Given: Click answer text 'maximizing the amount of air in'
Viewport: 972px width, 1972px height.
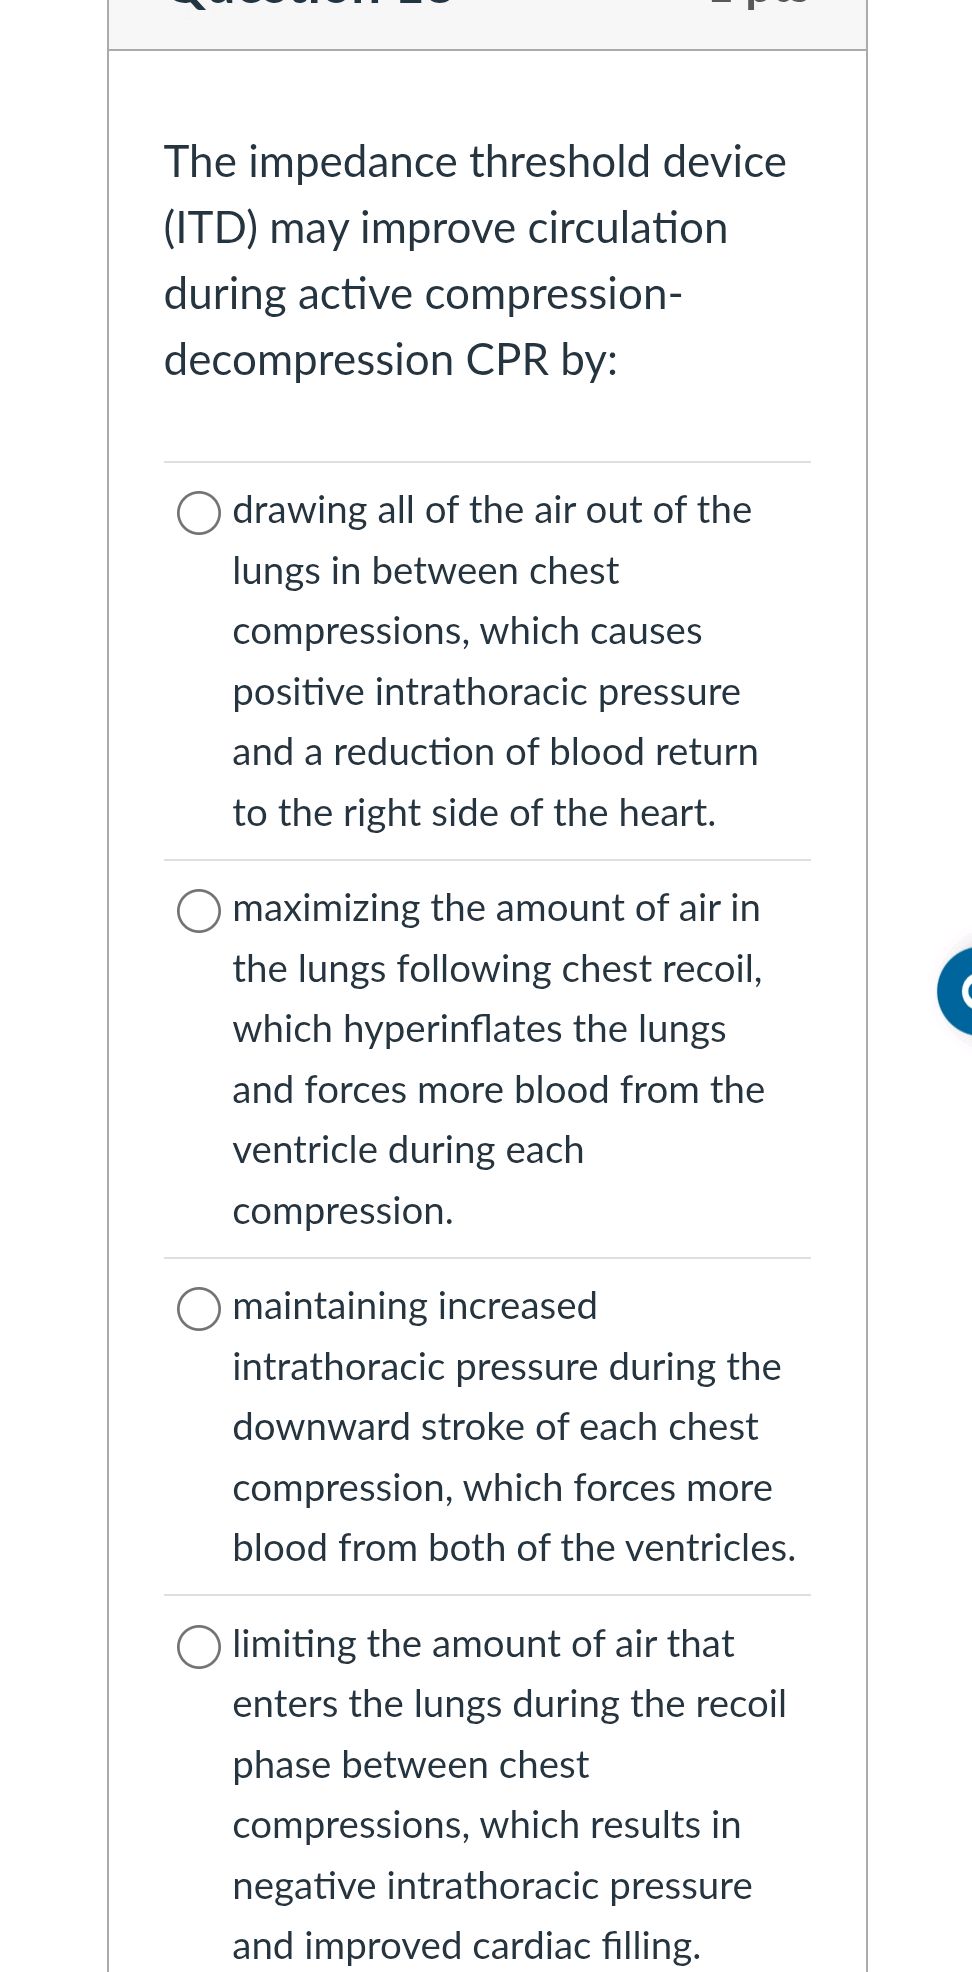Looking at the screenshot, I should (496, 908).
